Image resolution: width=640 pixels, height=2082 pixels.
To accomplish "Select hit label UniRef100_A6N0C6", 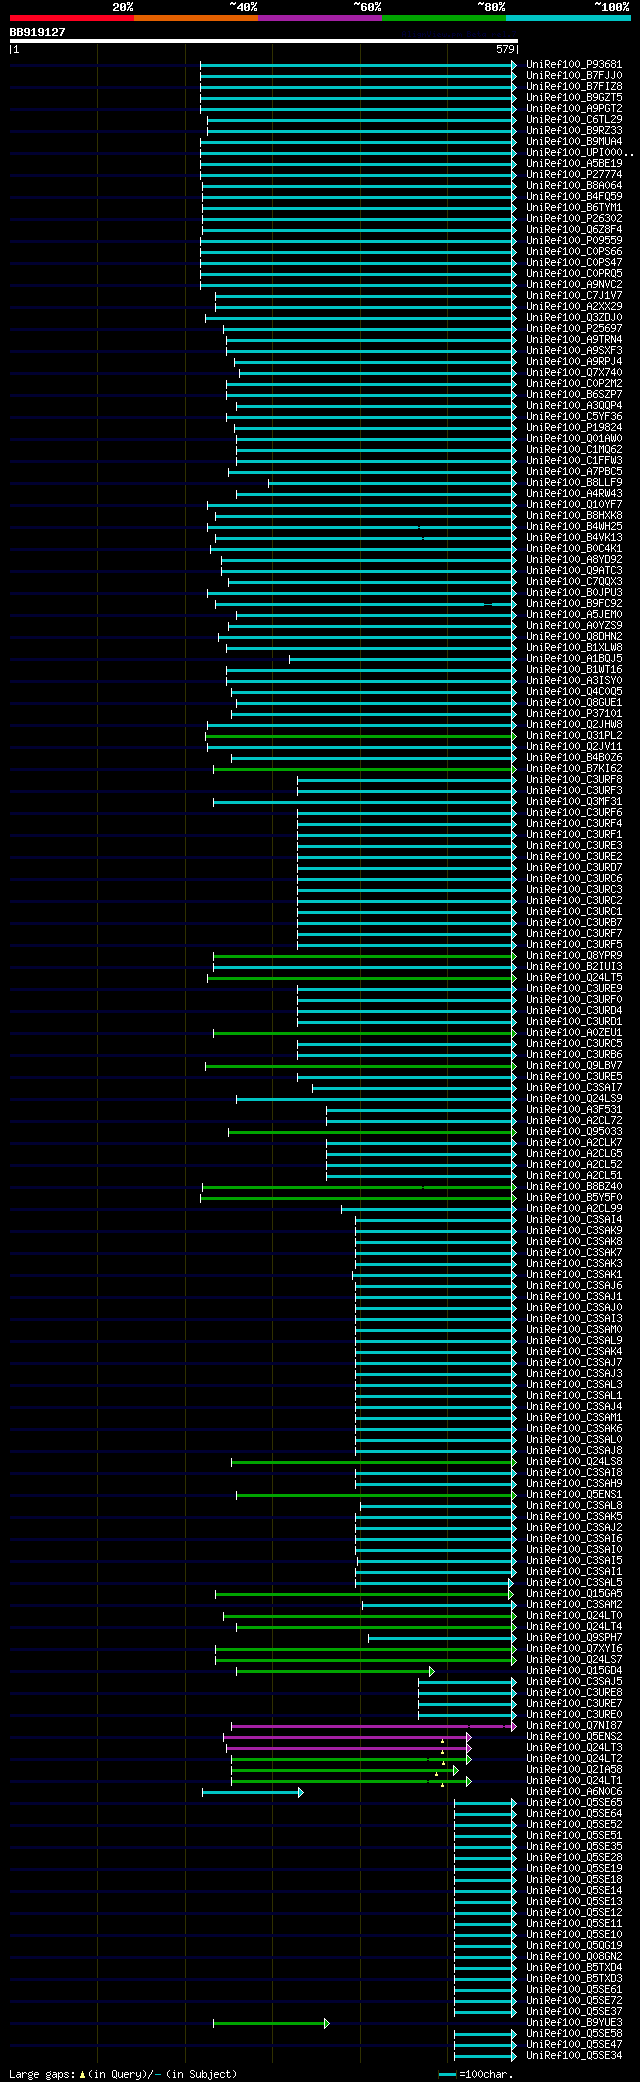I will (x=574, y=1792).
